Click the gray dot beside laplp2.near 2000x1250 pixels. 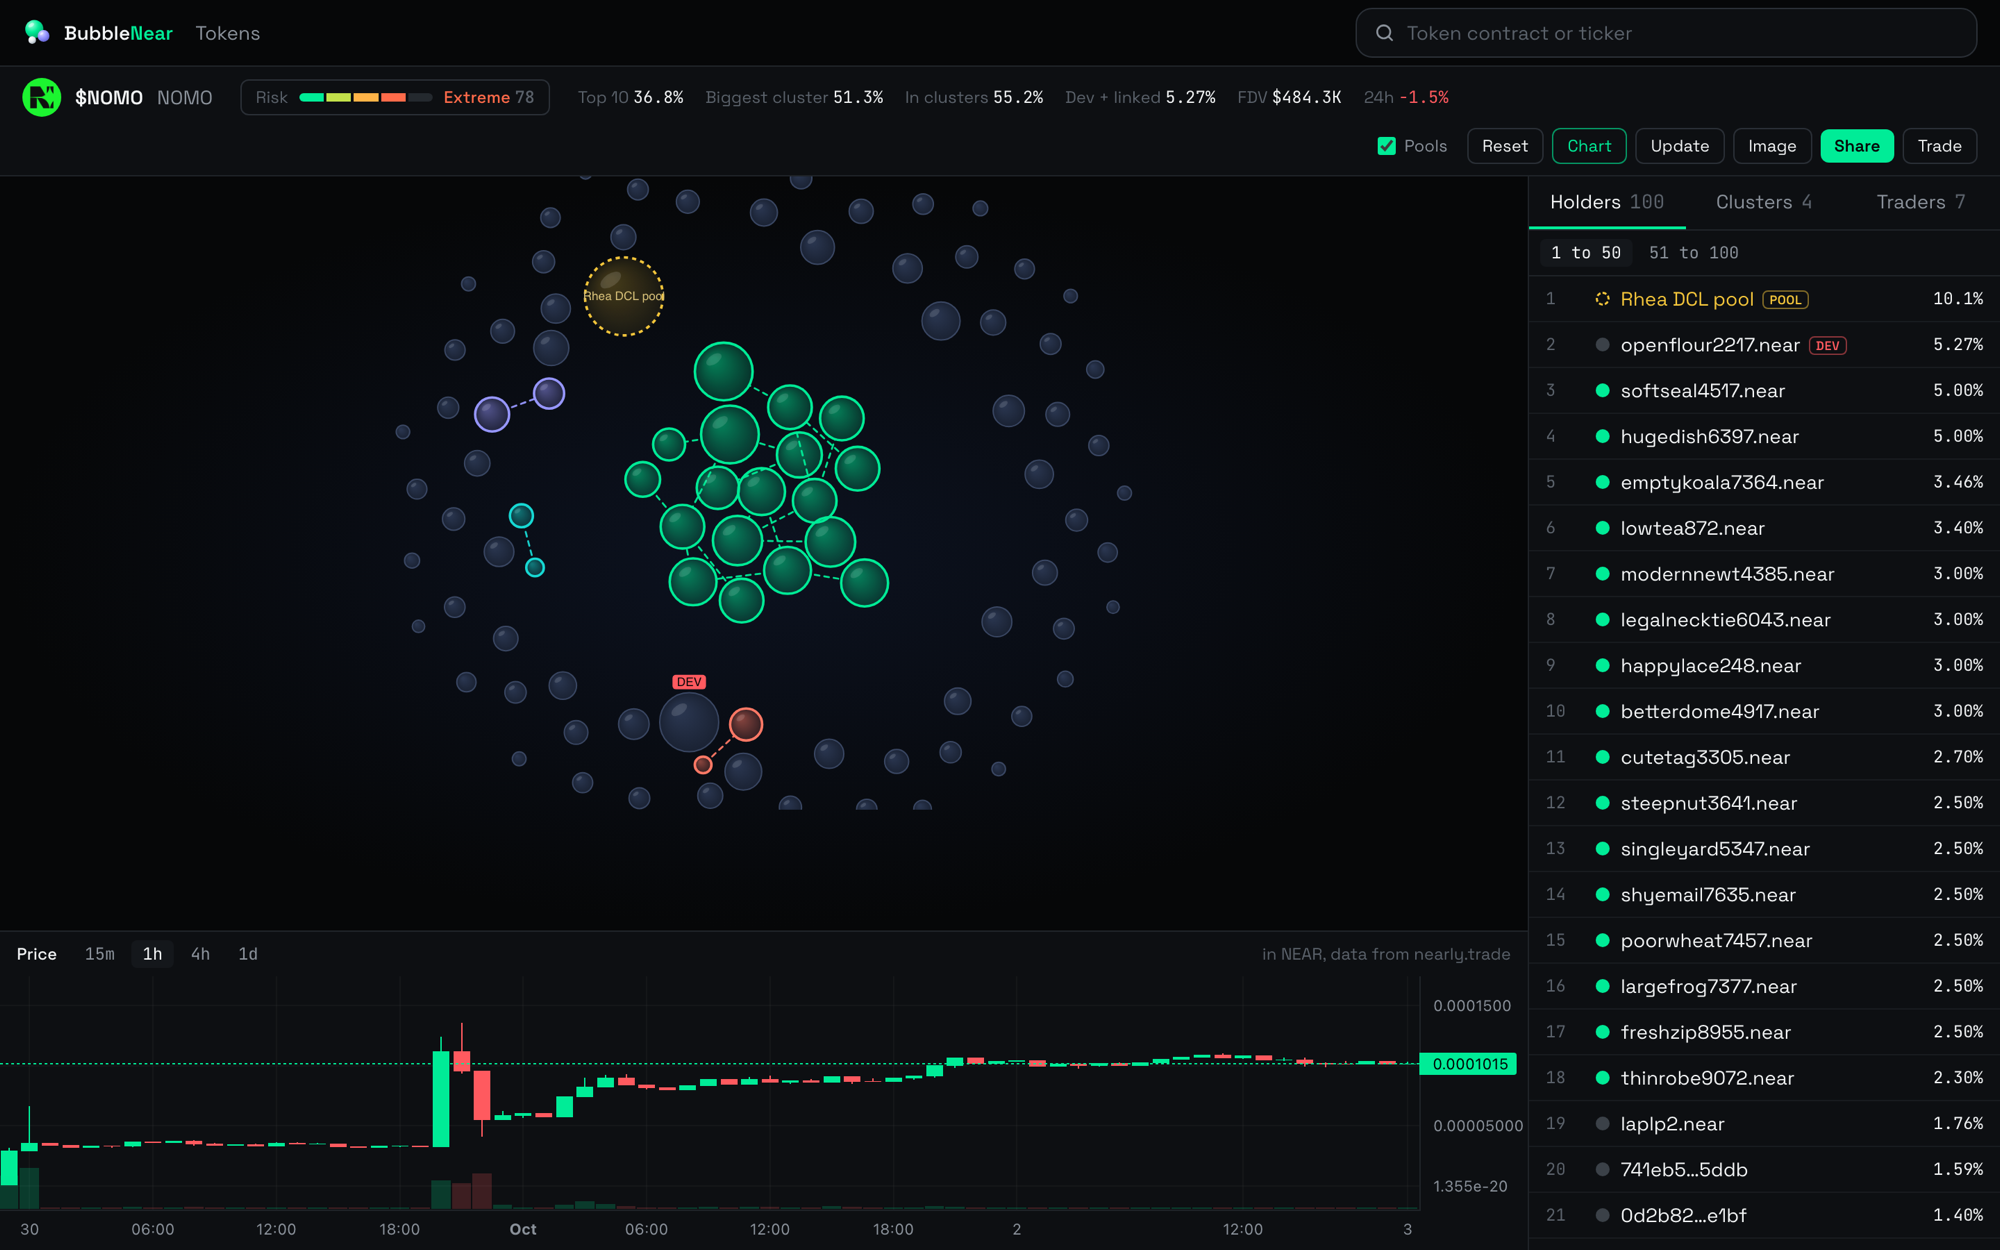(1602, 1124)
